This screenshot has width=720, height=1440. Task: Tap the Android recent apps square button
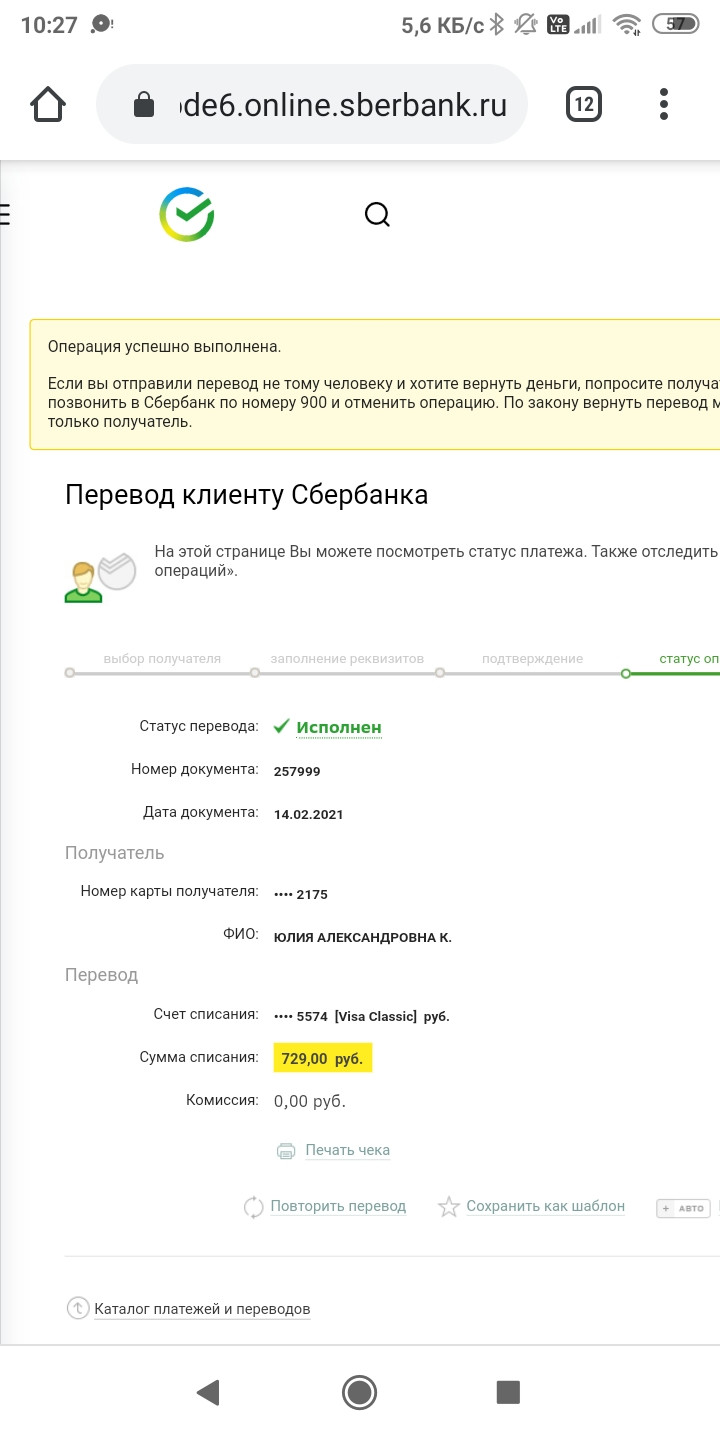click(x=509, y=1392)
